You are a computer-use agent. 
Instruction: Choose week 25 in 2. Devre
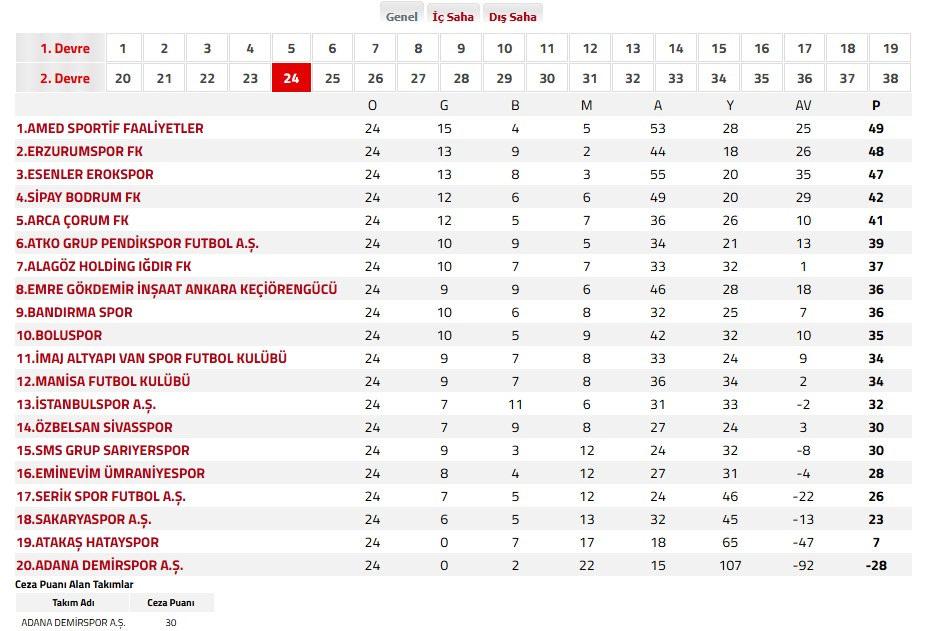coord(333,78)
